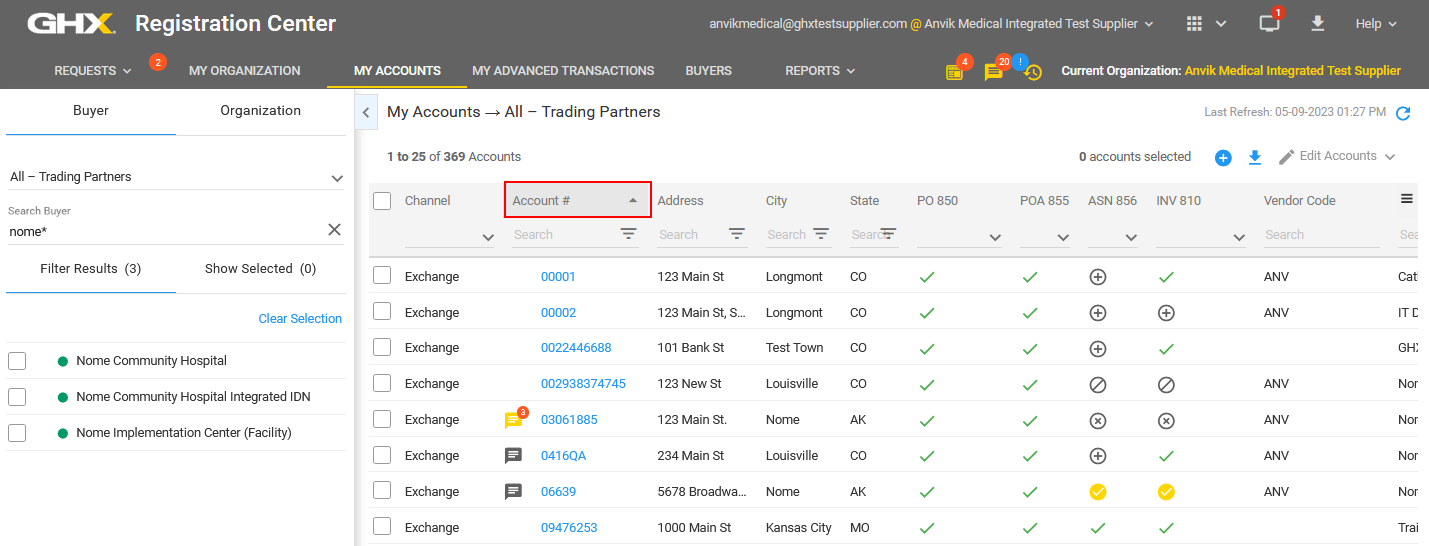Clear the Search Buyer field with X
Screen dimensions: 1429x546
click(335, 230)
